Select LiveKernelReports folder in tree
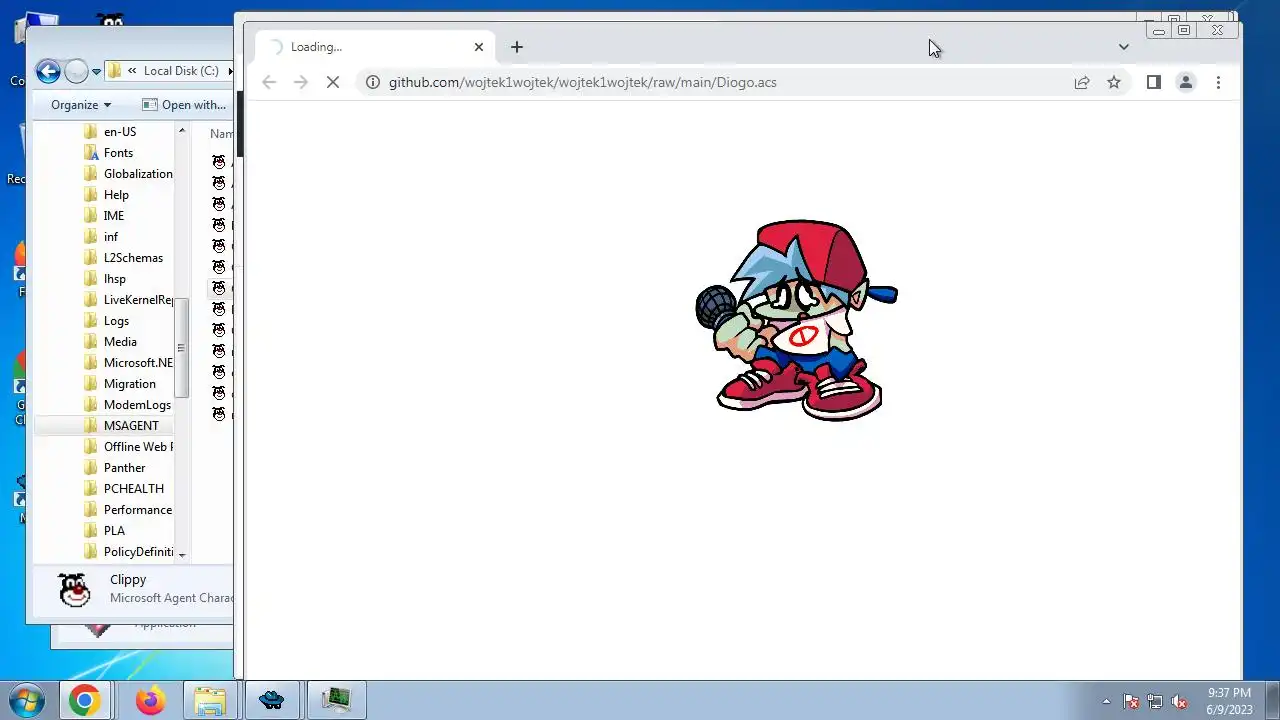 pyautogui.click(x=138, y=300)
